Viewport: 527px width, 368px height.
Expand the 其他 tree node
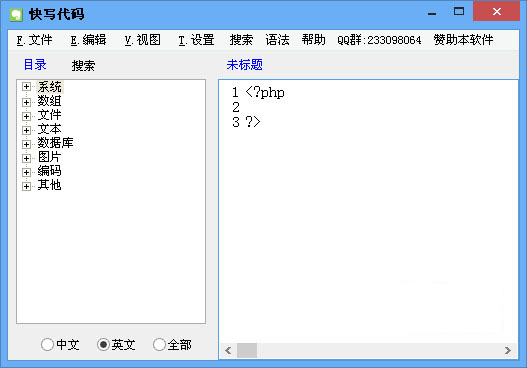[26, 186]
